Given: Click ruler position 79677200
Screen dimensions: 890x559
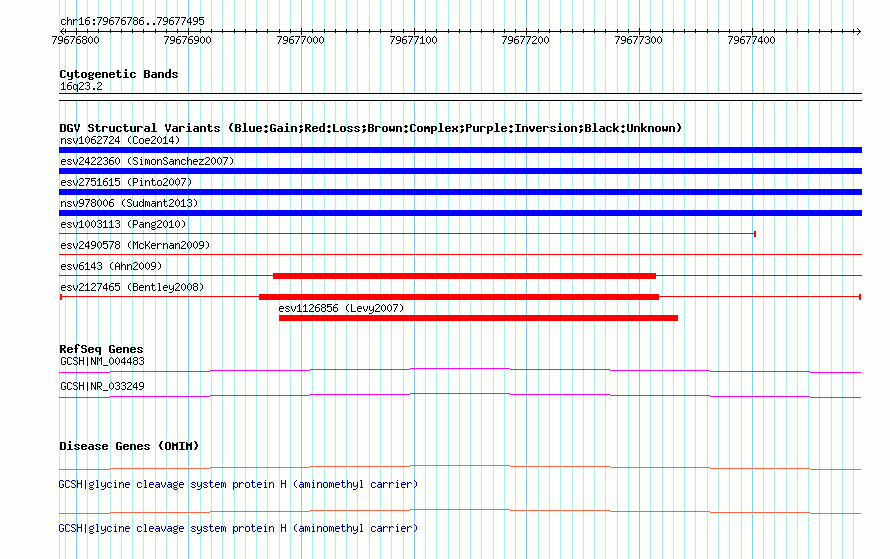Looking at the screenshot, I should coord(526,40).
